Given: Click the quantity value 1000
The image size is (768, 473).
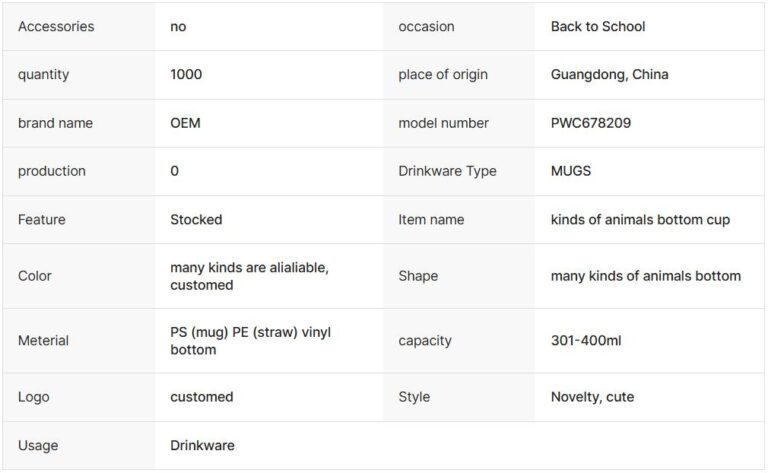Looking at the screenshot, I should (186, 75).
